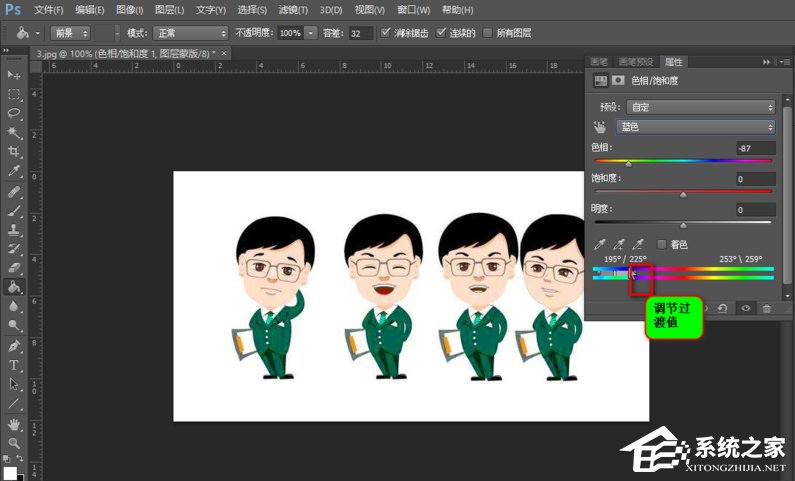Select the Dodge tool

click(x=14, y=325)
